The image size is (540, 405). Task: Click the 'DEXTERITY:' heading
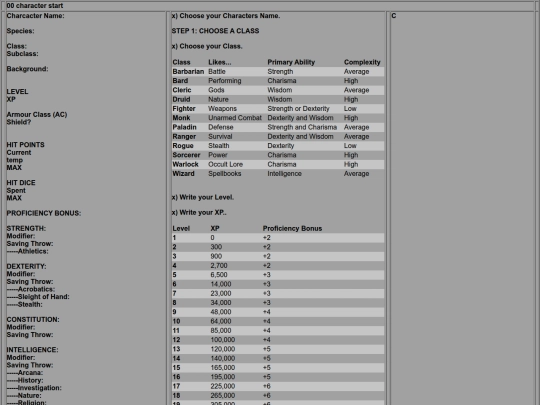(x=27, y=266)
